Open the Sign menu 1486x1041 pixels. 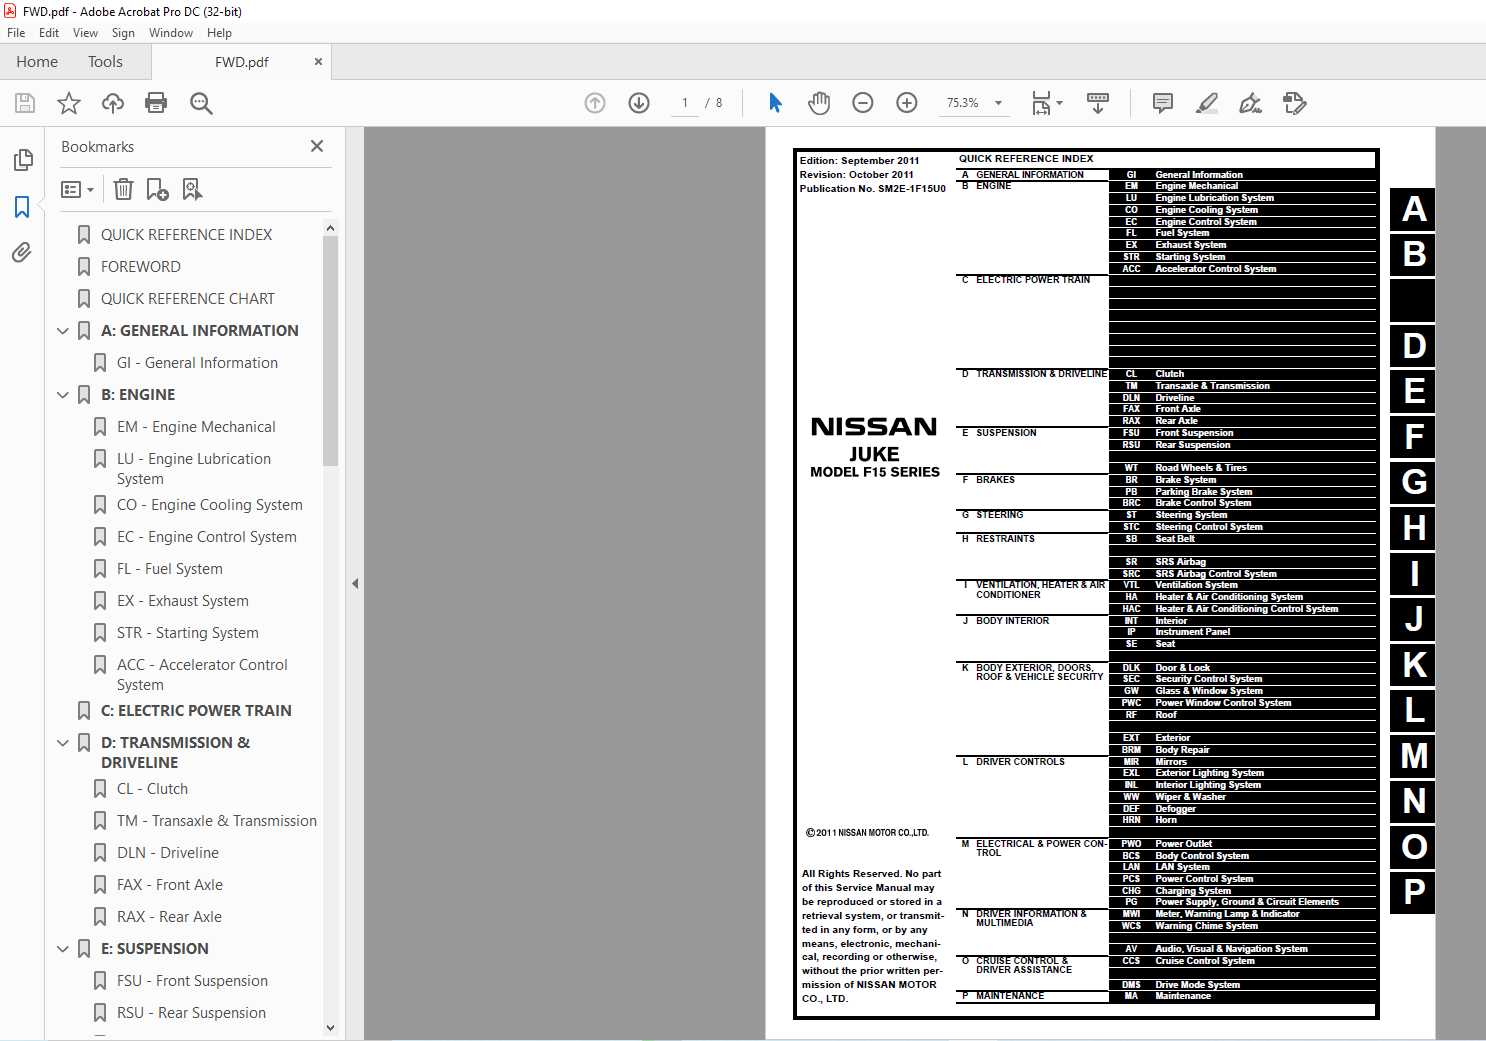(x=123, y=33)
